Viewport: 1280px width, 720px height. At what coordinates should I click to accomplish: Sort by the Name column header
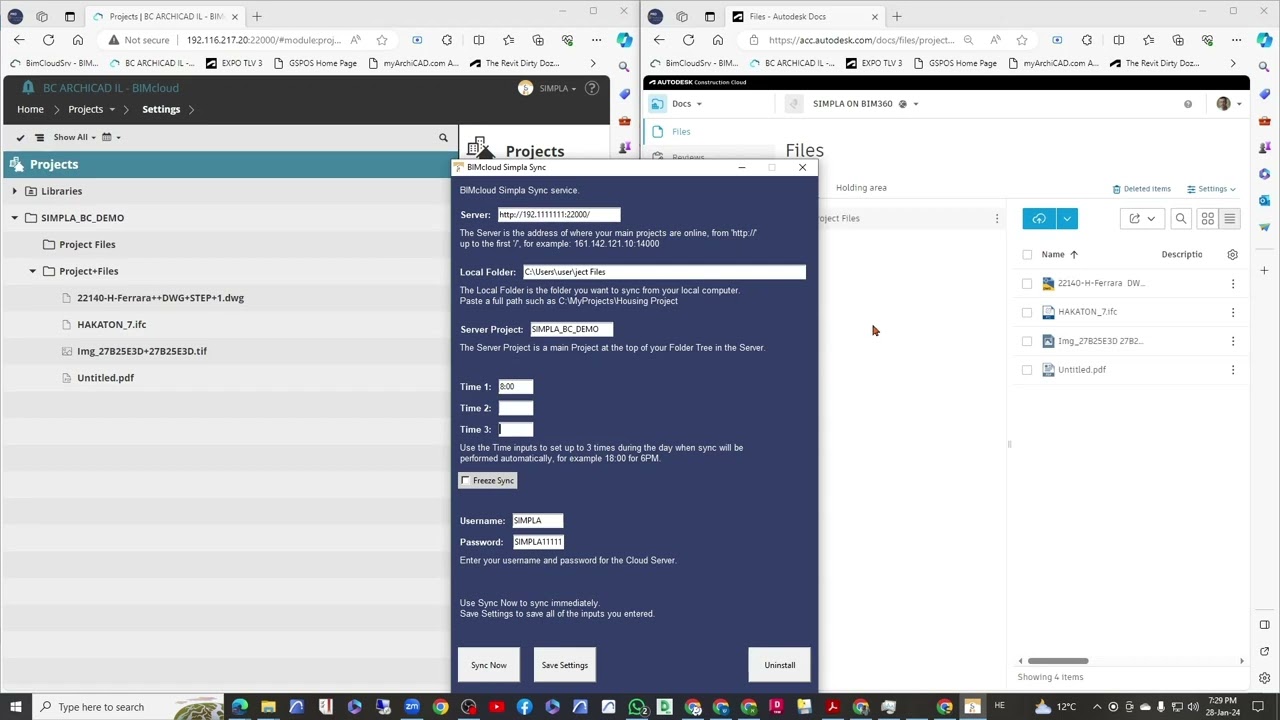1053,255
